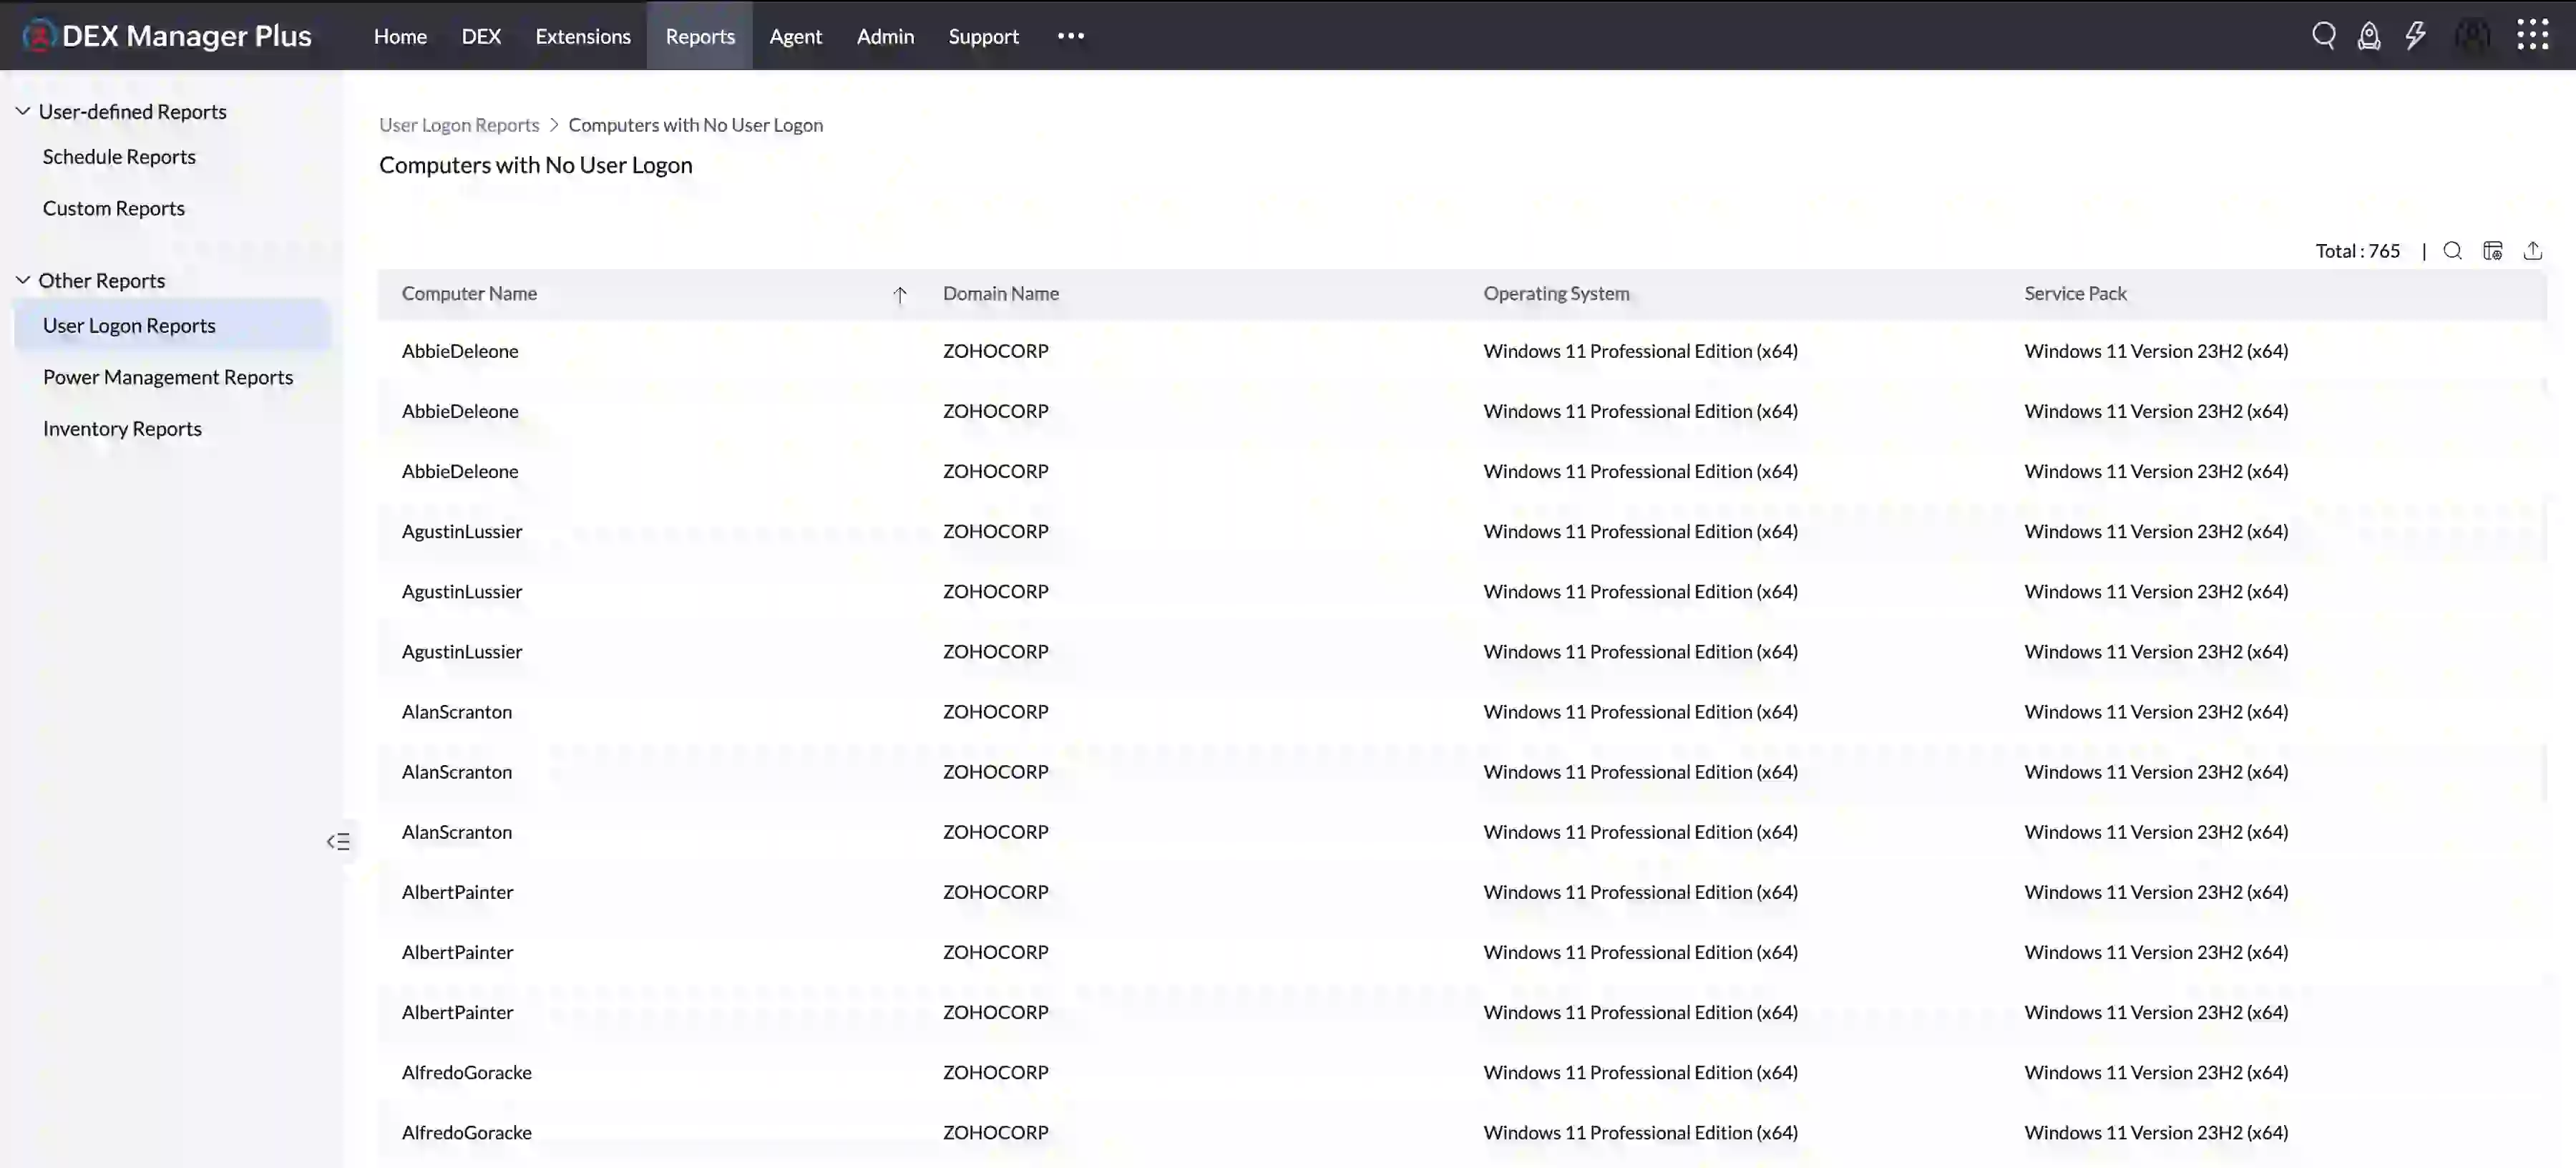
Task: Select the topmost AlanScranton computer name
Action: [457, 712]
